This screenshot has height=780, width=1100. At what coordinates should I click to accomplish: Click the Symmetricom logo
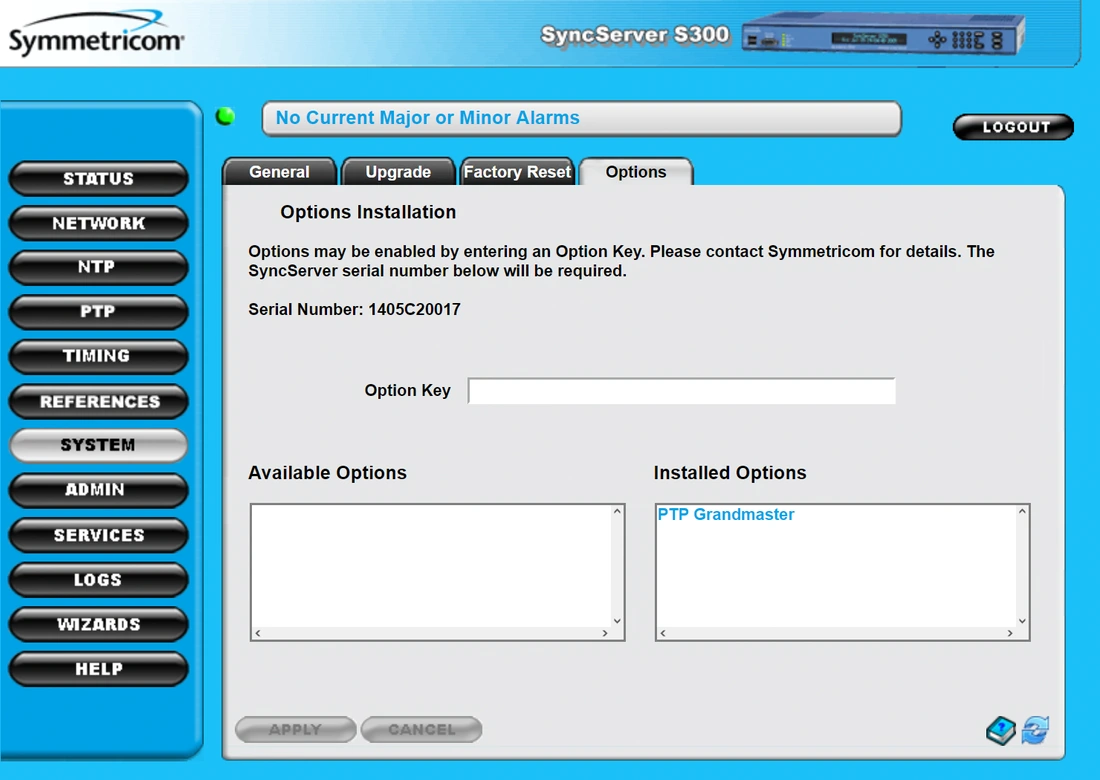tap(96, 36)
